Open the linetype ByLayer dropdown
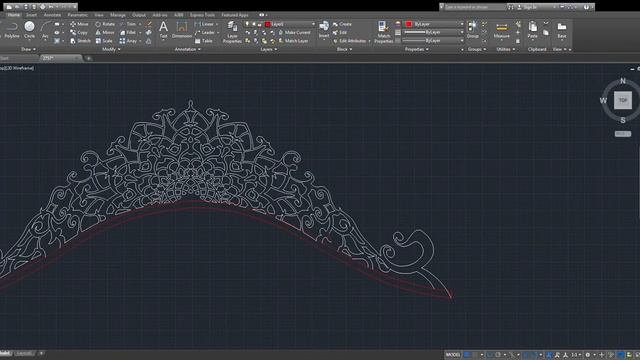The width and height of the screenshot is (640, 360). tap(434, 41)
